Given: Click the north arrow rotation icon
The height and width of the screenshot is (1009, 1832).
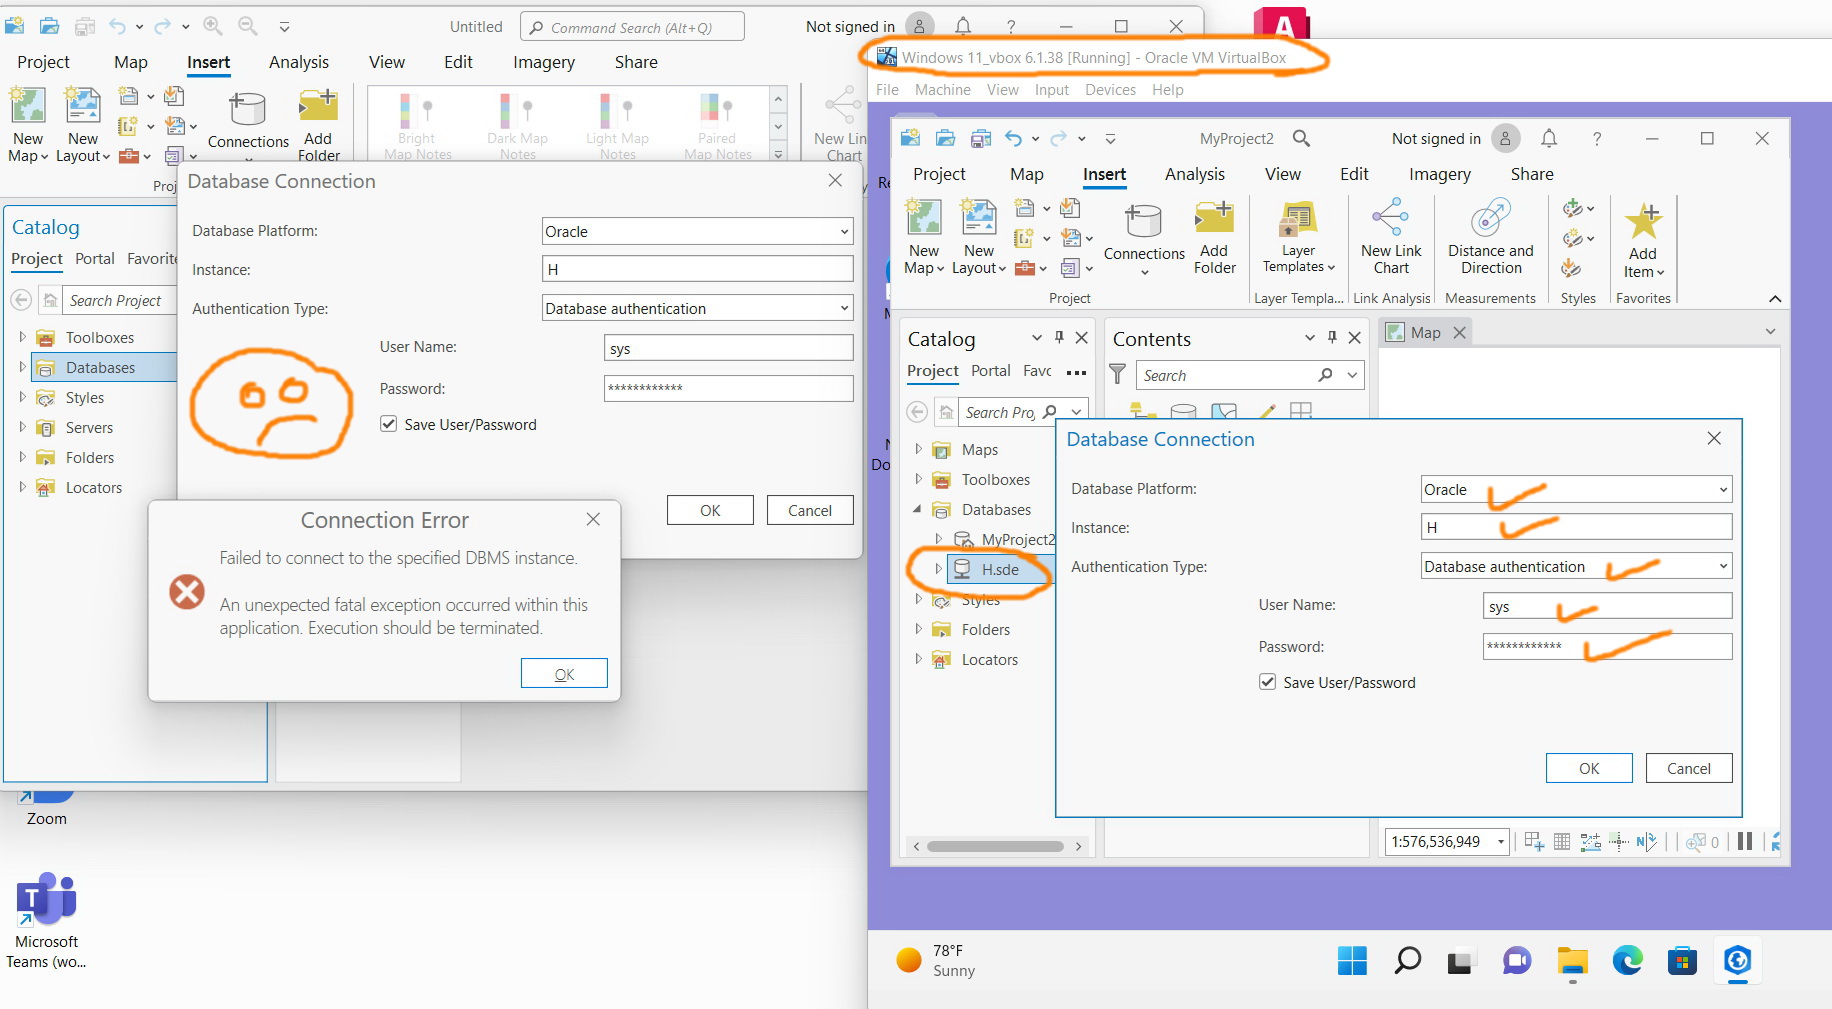Looking at the screenshot, I should coord(1647,841).
